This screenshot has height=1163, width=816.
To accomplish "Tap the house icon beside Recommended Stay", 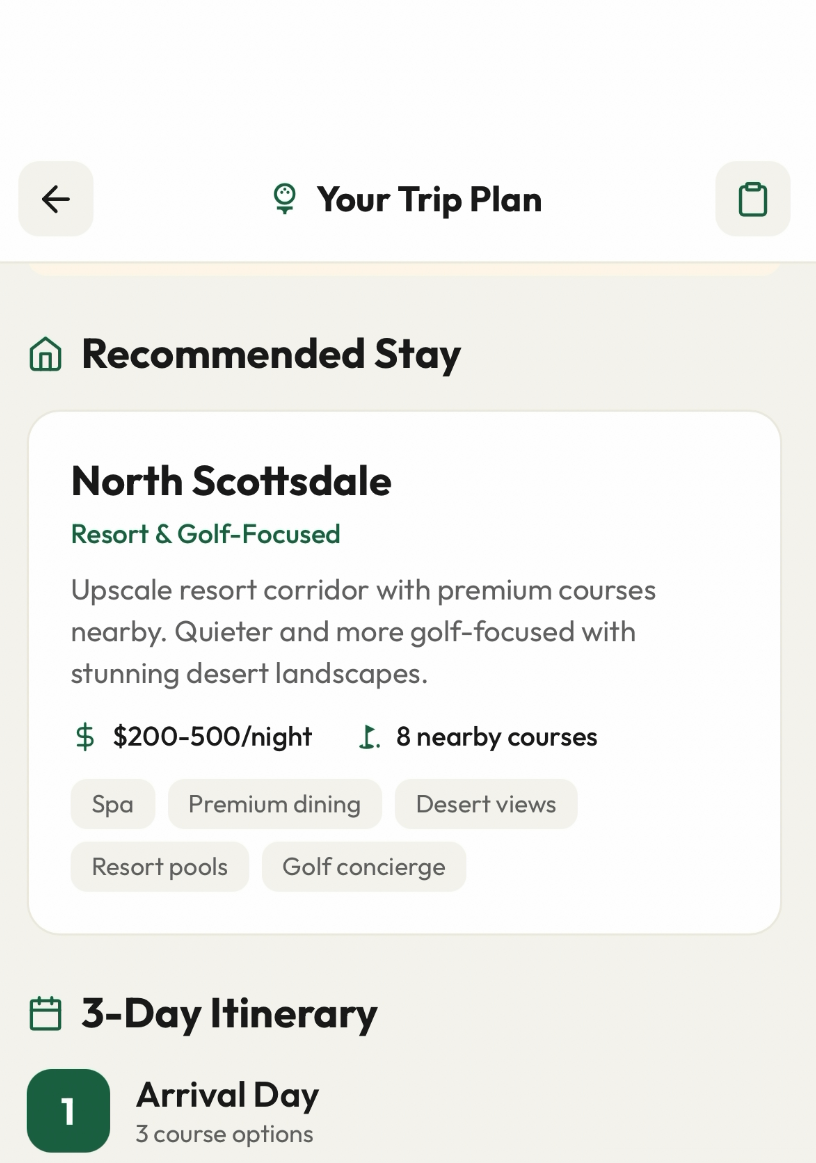I will point(46,354).
